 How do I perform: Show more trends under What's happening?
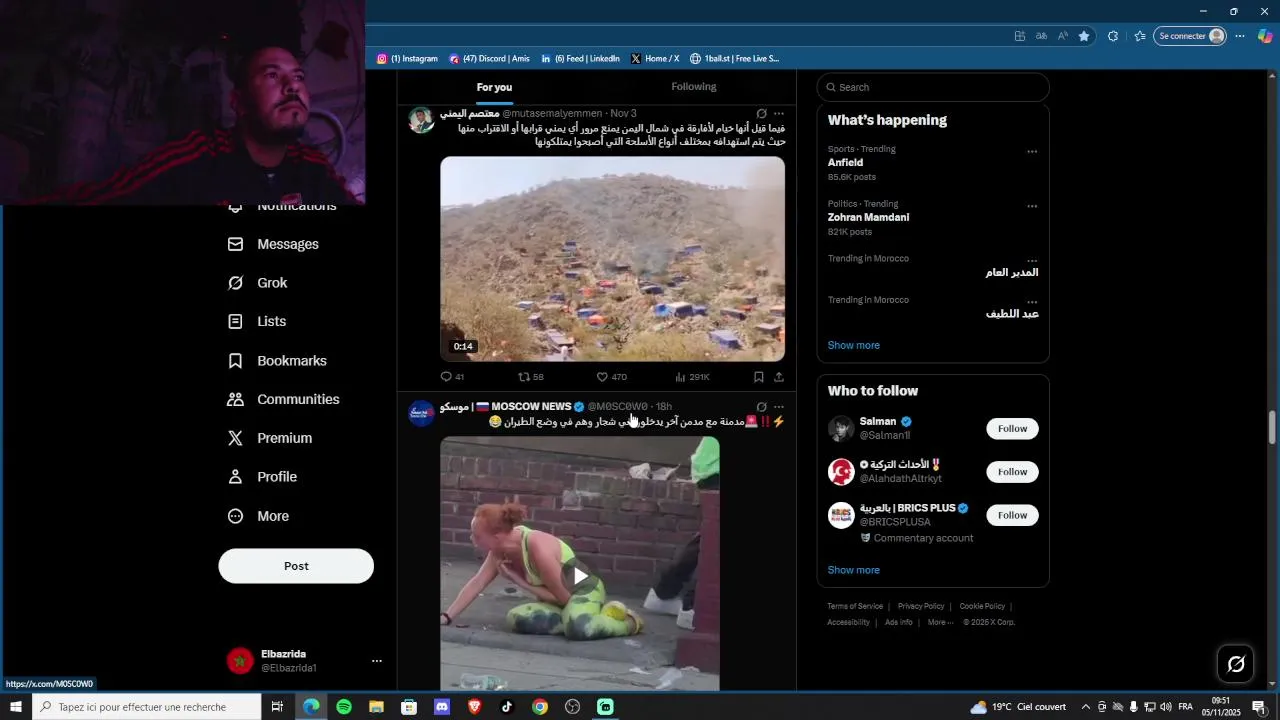point(853,345)
